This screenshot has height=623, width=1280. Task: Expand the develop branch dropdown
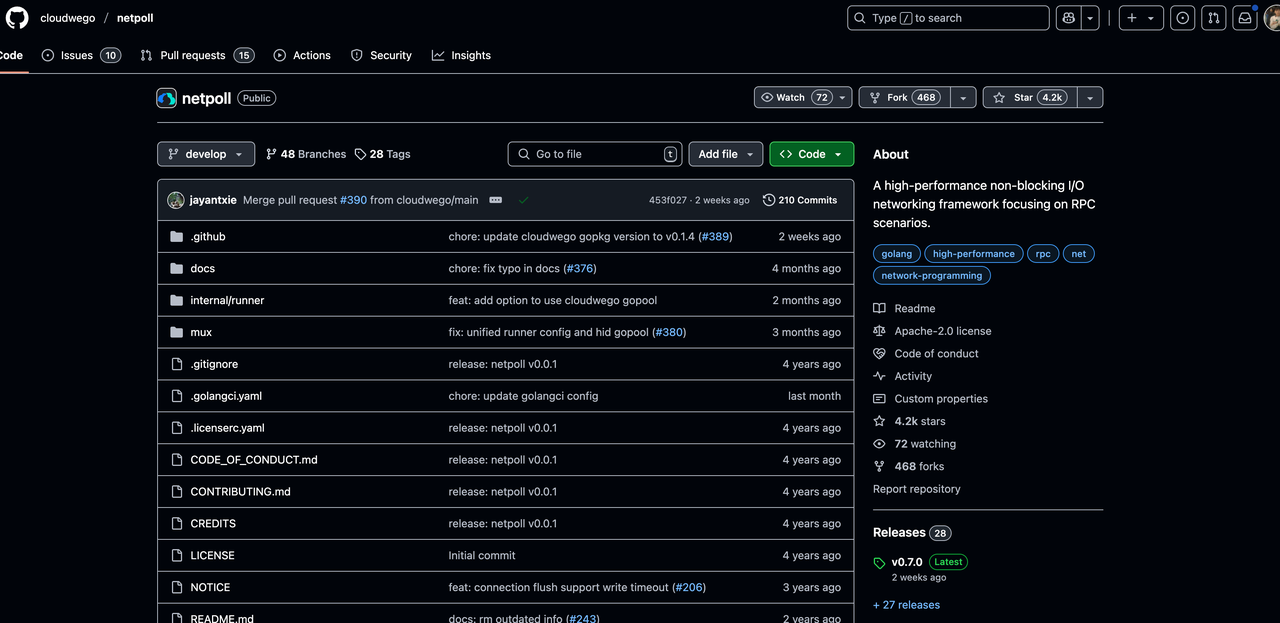(x=206, y=154)
